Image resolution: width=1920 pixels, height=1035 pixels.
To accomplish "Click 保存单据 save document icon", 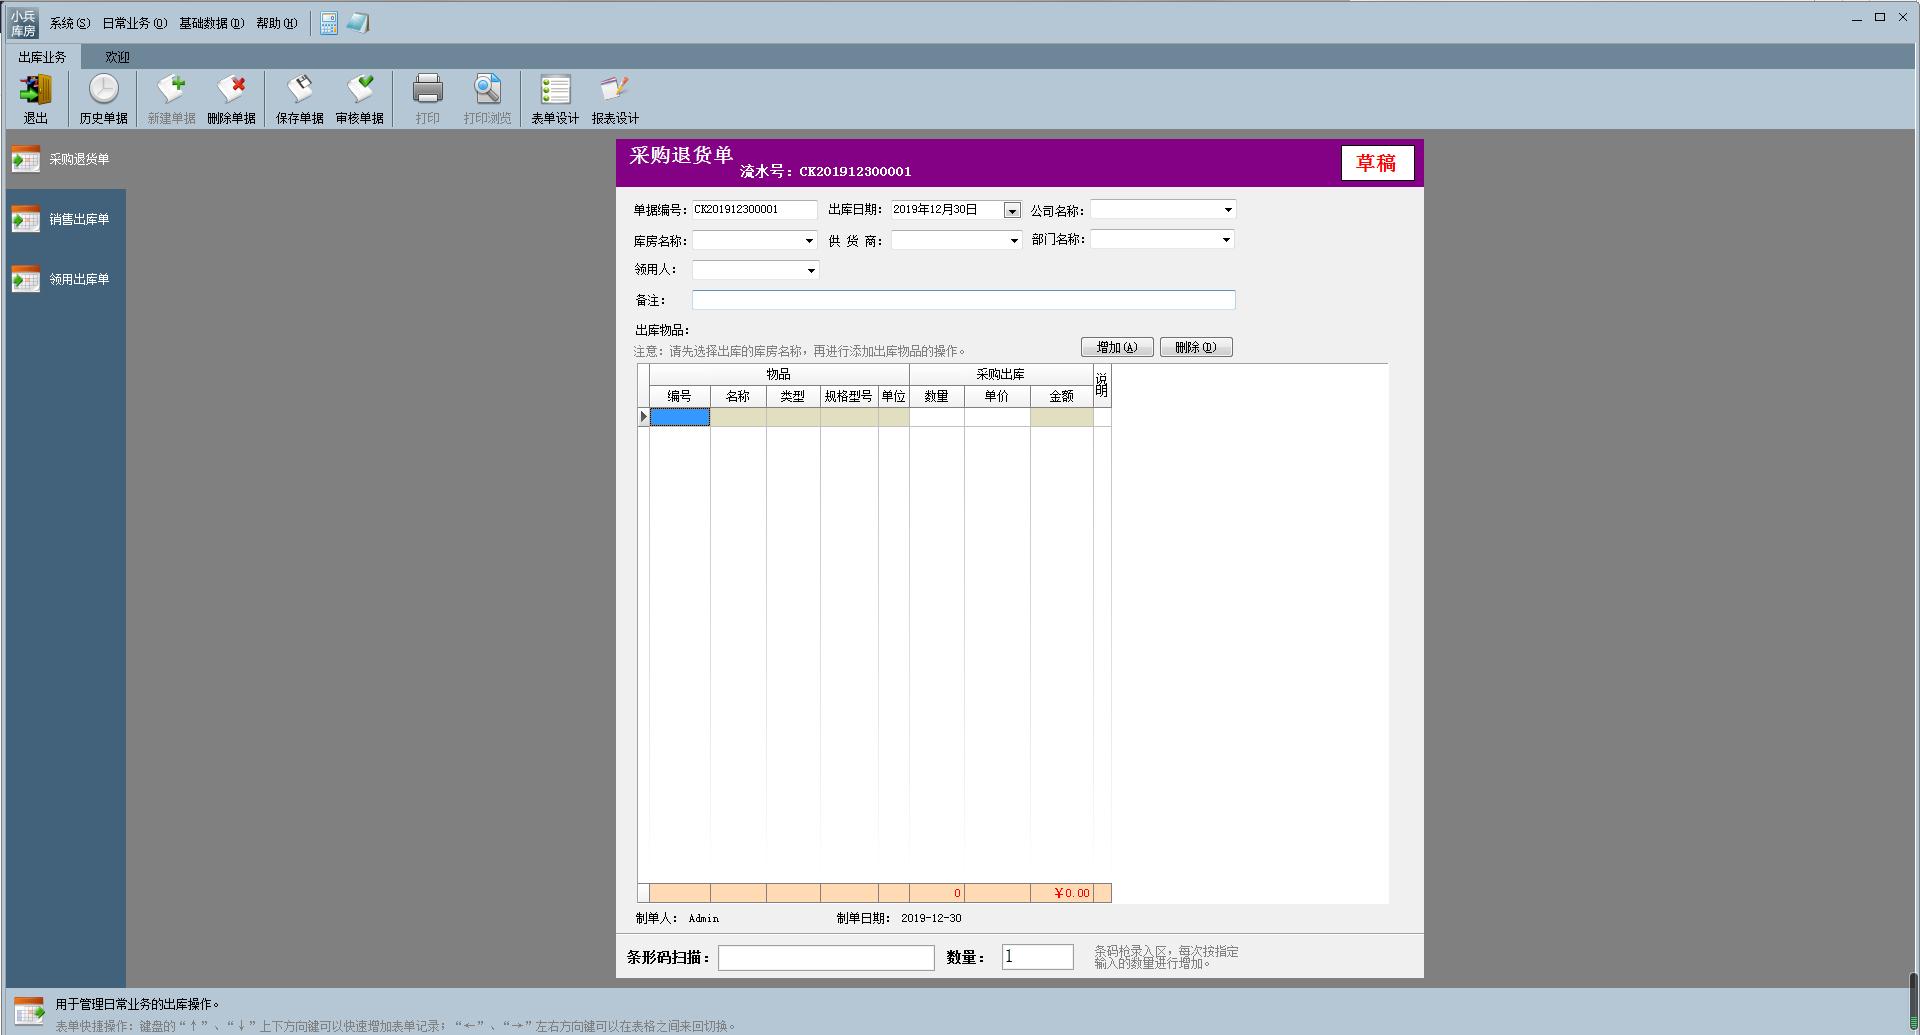I will pos(299,99).
